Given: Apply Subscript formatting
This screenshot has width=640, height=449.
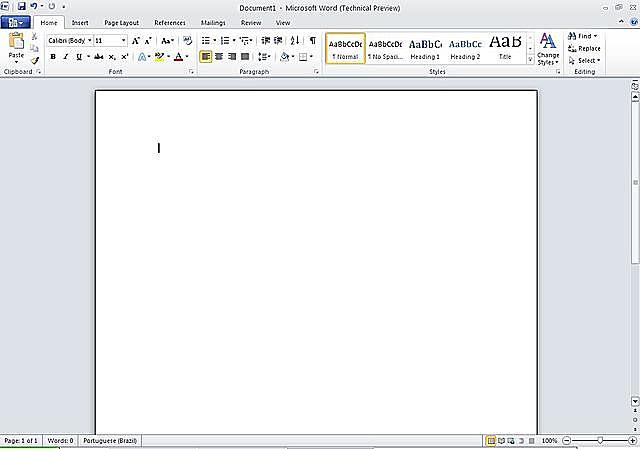Looking at the screenshot, I should (x=112, y=57).
